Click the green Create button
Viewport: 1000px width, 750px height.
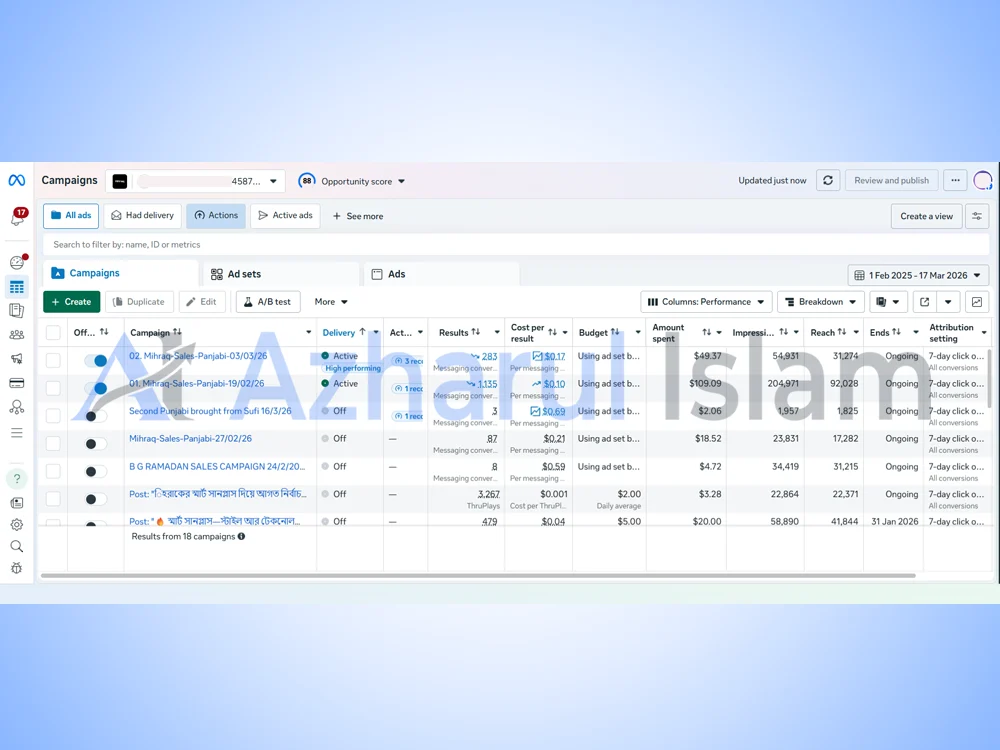(x=71, y=302)
